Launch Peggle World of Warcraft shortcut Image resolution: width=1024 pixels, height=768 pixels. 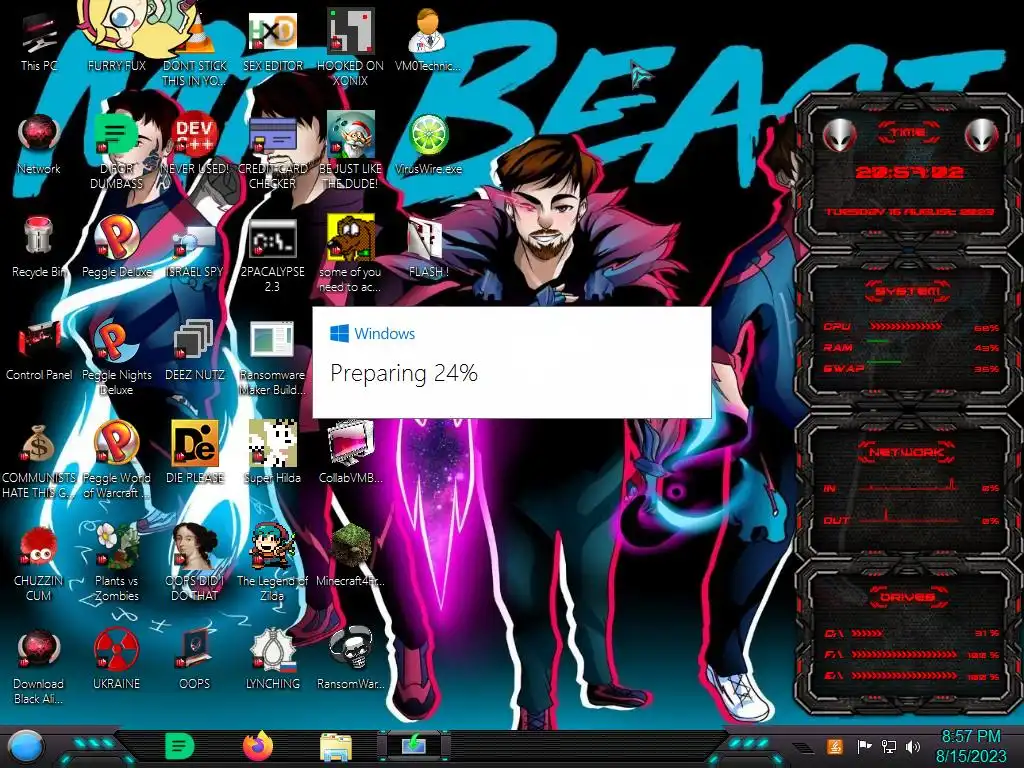(116, 460)
